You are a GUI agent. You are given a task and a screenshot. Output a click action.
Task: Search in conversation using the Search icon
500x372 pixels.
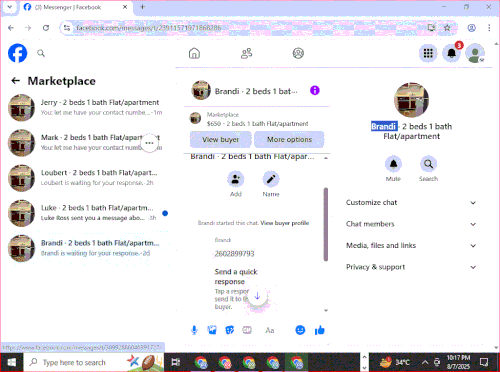428,164
